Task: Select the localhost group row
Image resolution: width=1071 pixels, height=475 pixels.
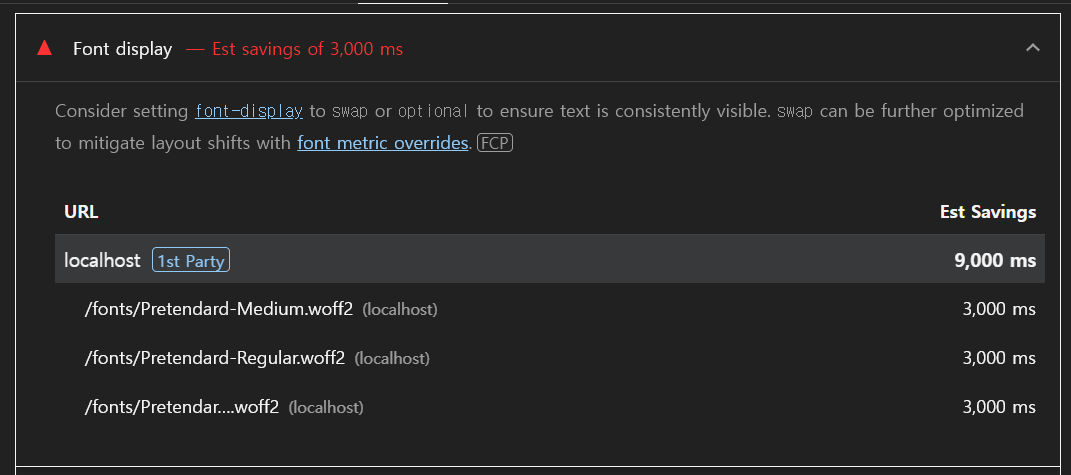Action: pyautogui.click(x=550, y=259)
